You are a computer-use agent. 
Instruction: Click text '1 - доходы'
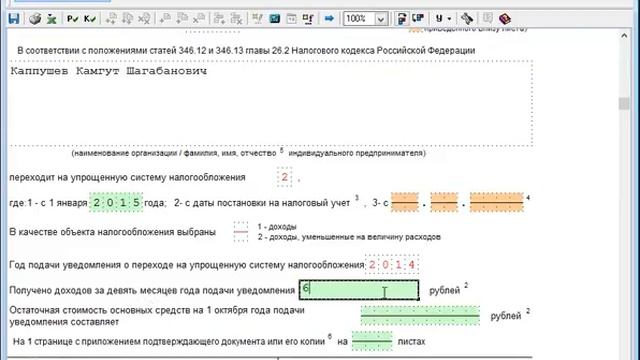tap(277, 227)
